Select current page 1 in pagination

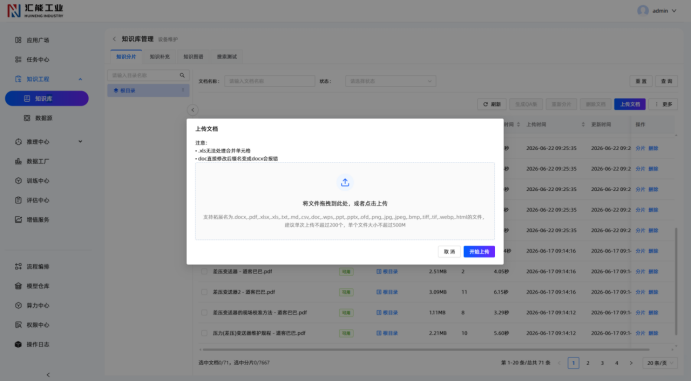[573, 363]
